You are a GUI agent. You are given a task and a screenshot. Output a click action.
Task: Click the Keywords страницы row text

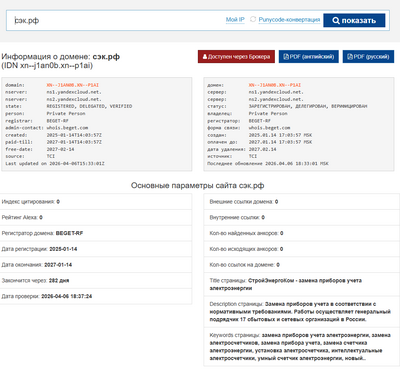pos(300,347)
